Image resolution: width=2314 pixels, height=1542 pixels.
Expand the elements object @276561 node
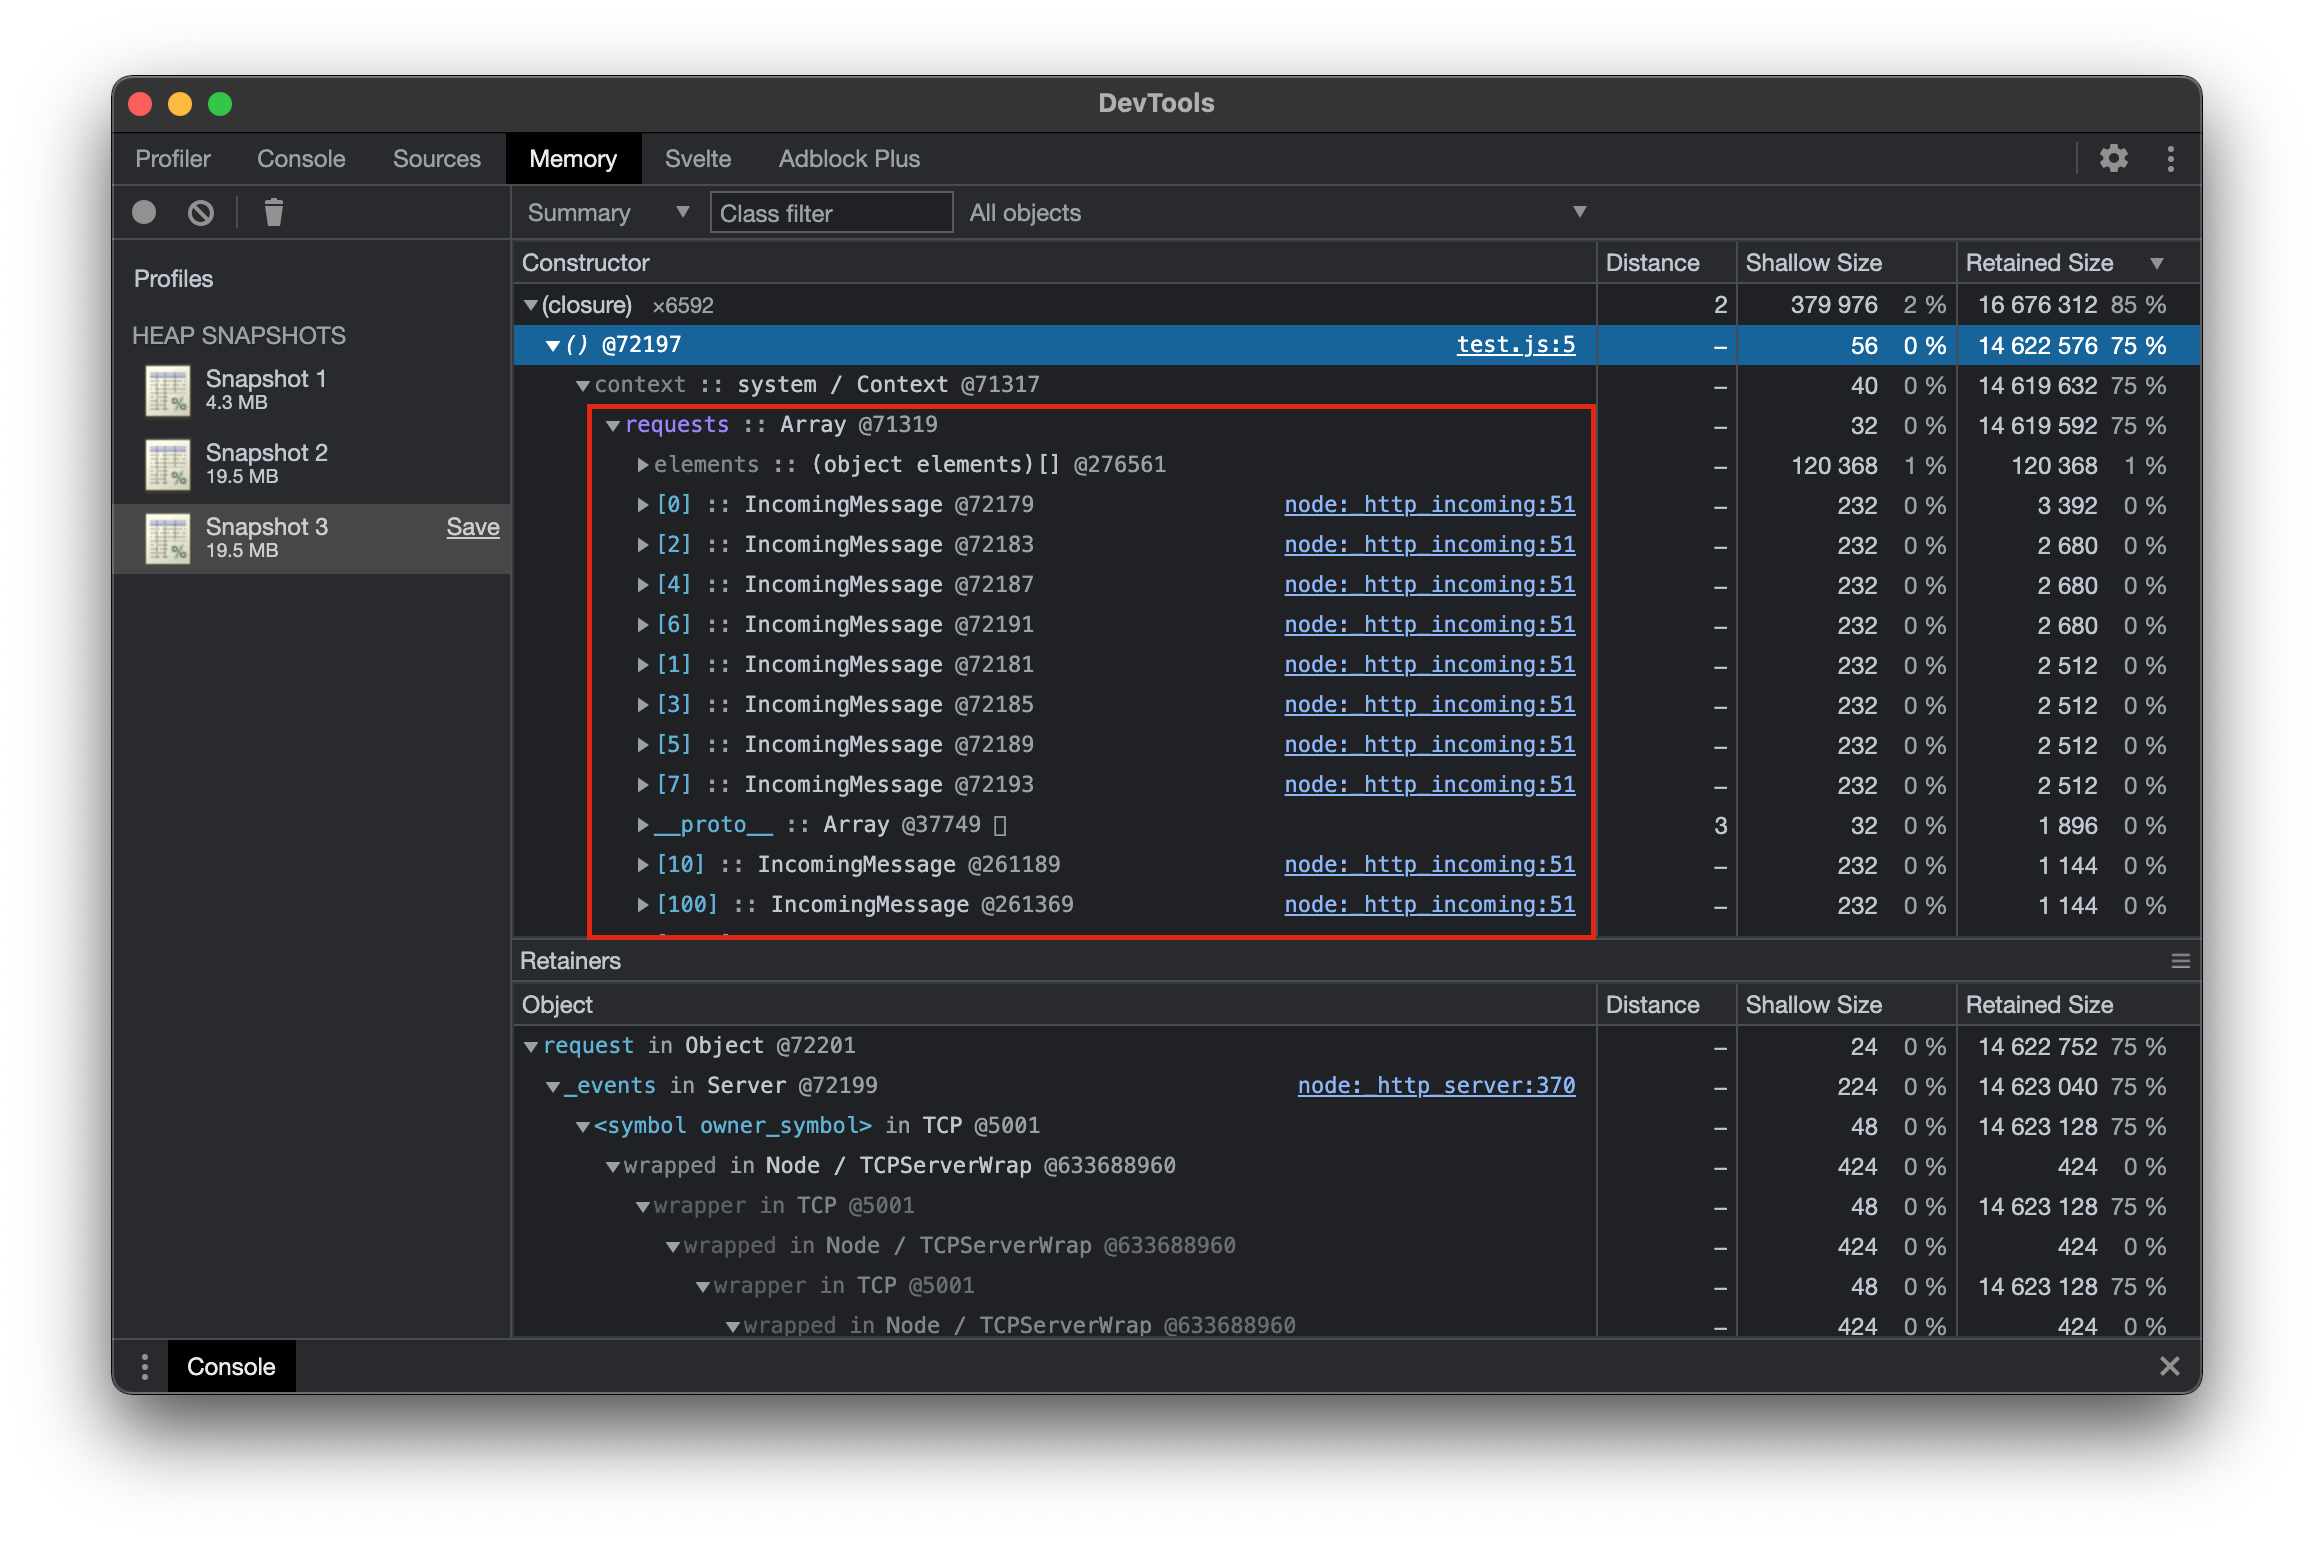[637, 465]
